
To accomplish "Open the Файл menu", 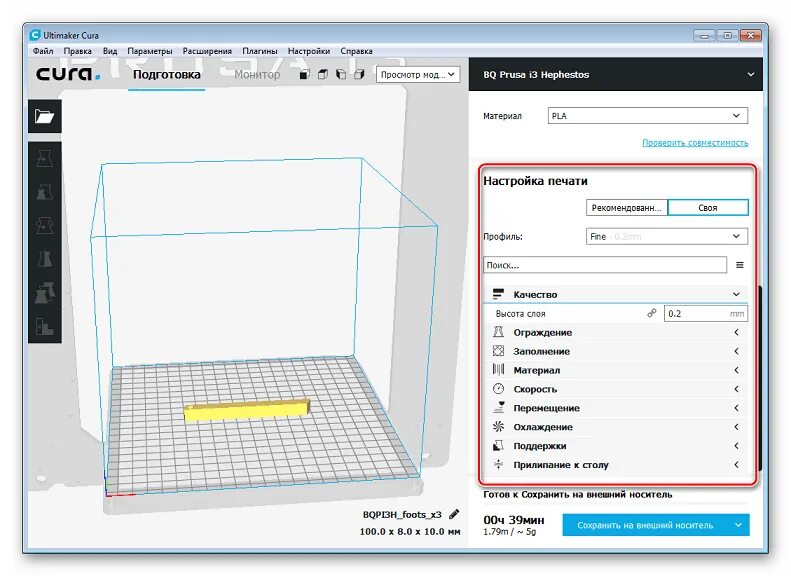I will click(43, 51).
